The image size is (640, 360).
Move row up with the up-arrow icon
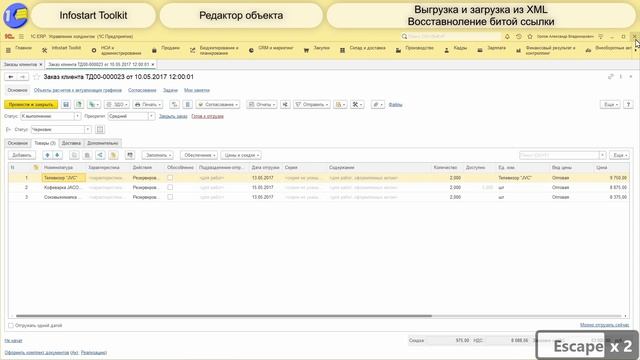click(x=47, y=155)
